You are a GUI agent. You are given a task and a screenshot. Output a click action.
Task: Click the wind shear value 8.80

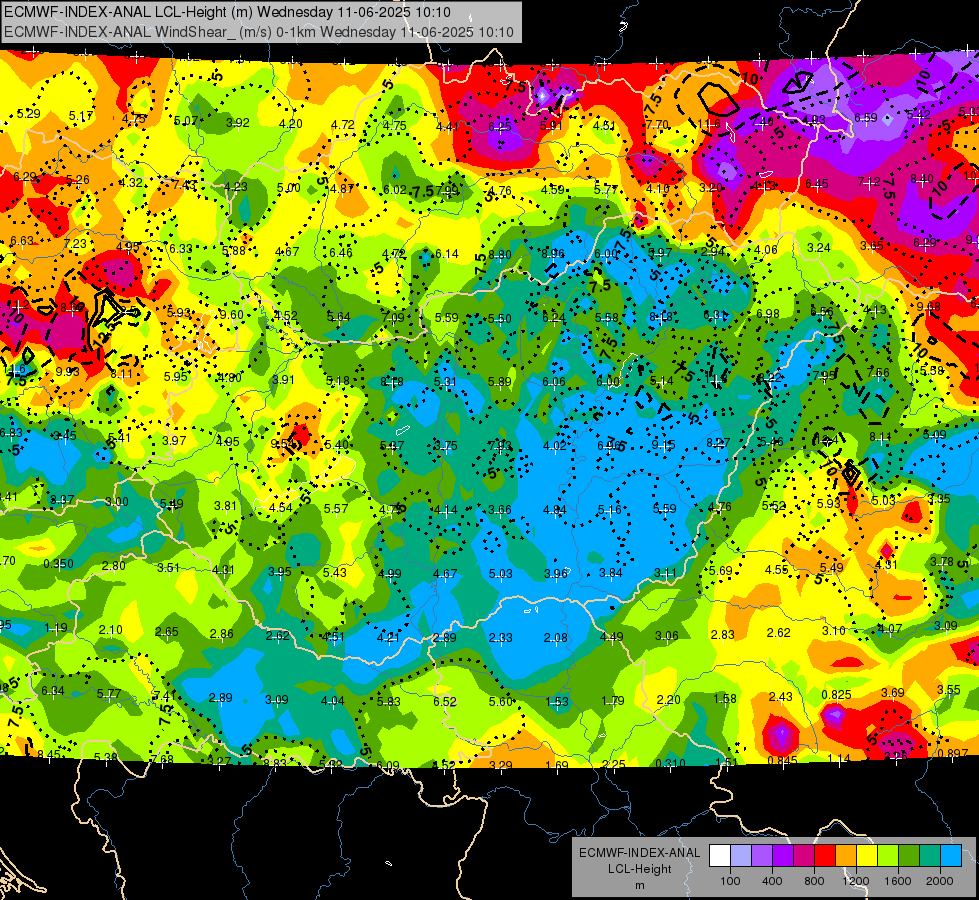pyautogui.click(x=500, y=254)
